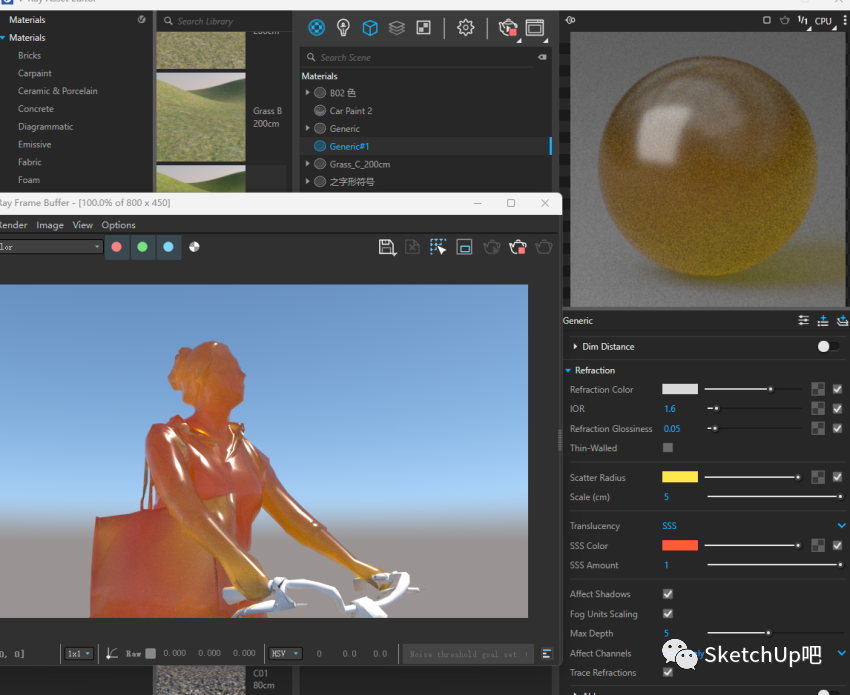Select the Generic#1 material
This screenshot has width=850, height=695.
(x=349, y=146)
